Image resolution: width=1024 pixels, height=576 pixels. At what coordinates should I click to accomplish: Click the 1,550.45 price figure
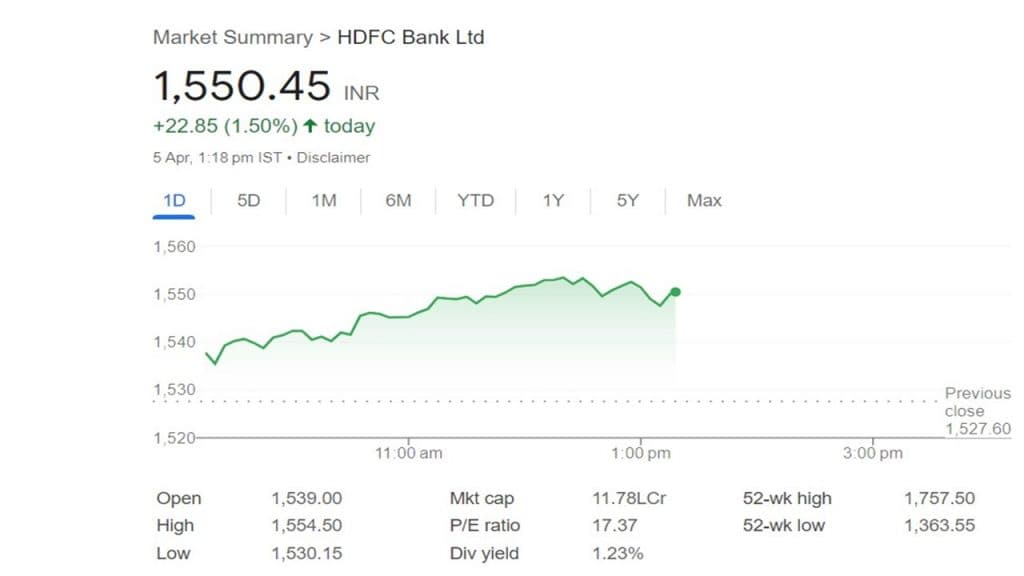(241, 87)
